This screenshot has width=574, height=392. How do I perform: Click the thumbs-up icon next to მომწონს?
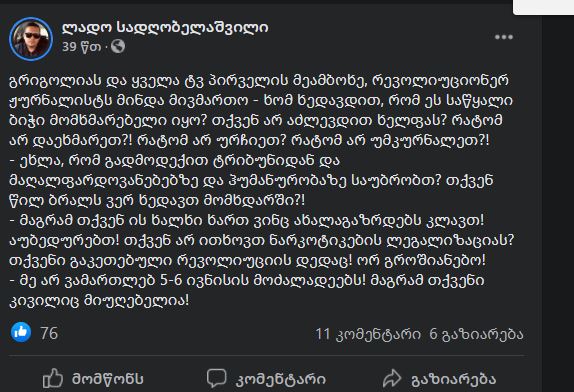point(53,378)
